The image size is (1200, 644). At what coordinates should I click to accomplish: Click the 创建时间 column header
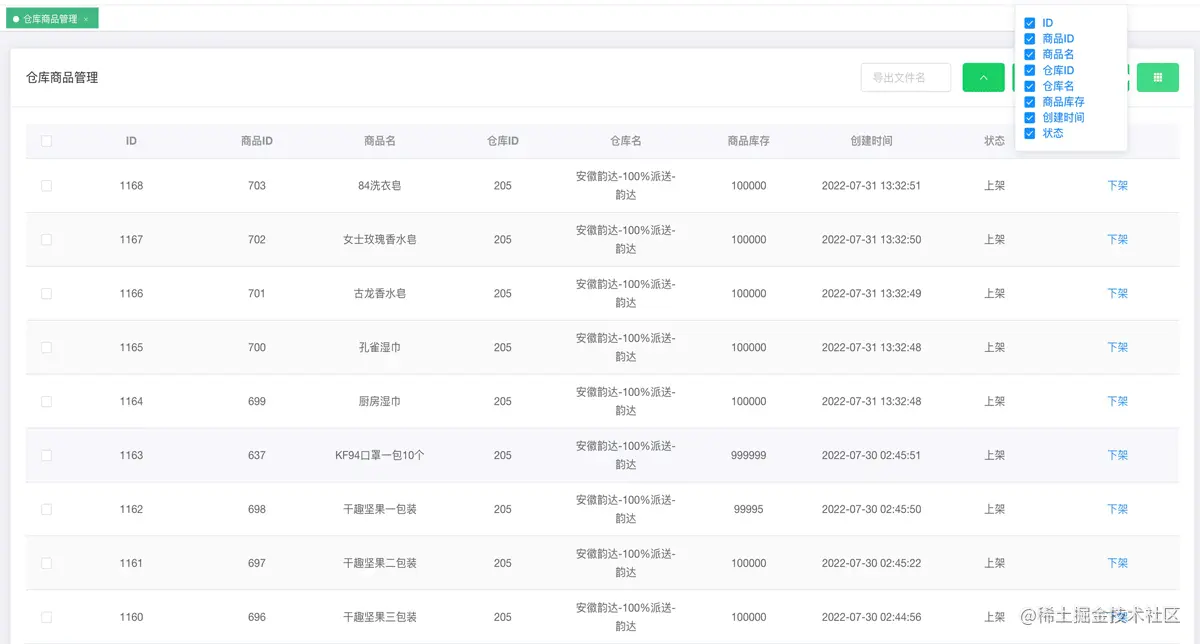click(872, 141)
